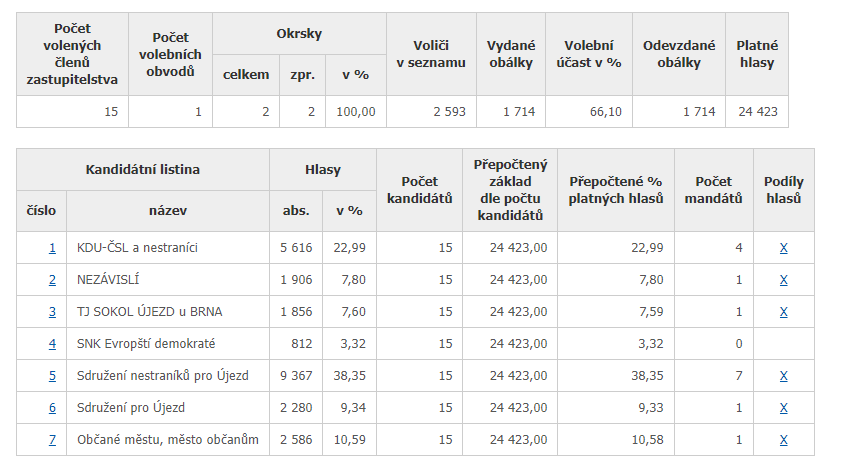This screenshot has width=845, height=467.
Task: Click the SNK Evropští demokraté name cell
Action: 168,344
